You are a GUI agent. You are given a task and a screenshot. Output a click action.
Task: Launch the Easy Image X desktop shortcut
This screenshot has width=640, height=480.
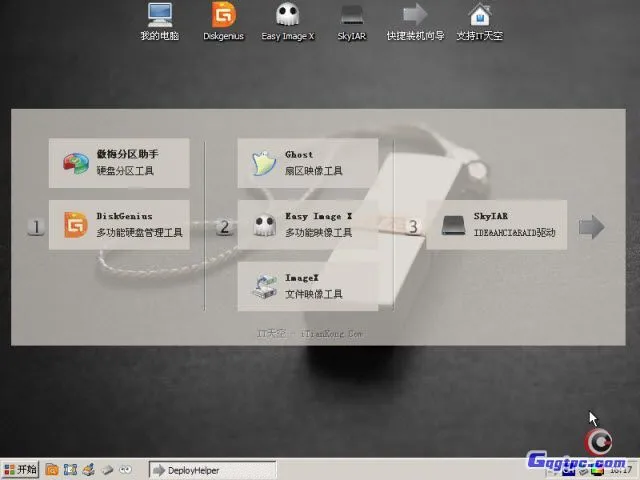(x=287, y=21)
